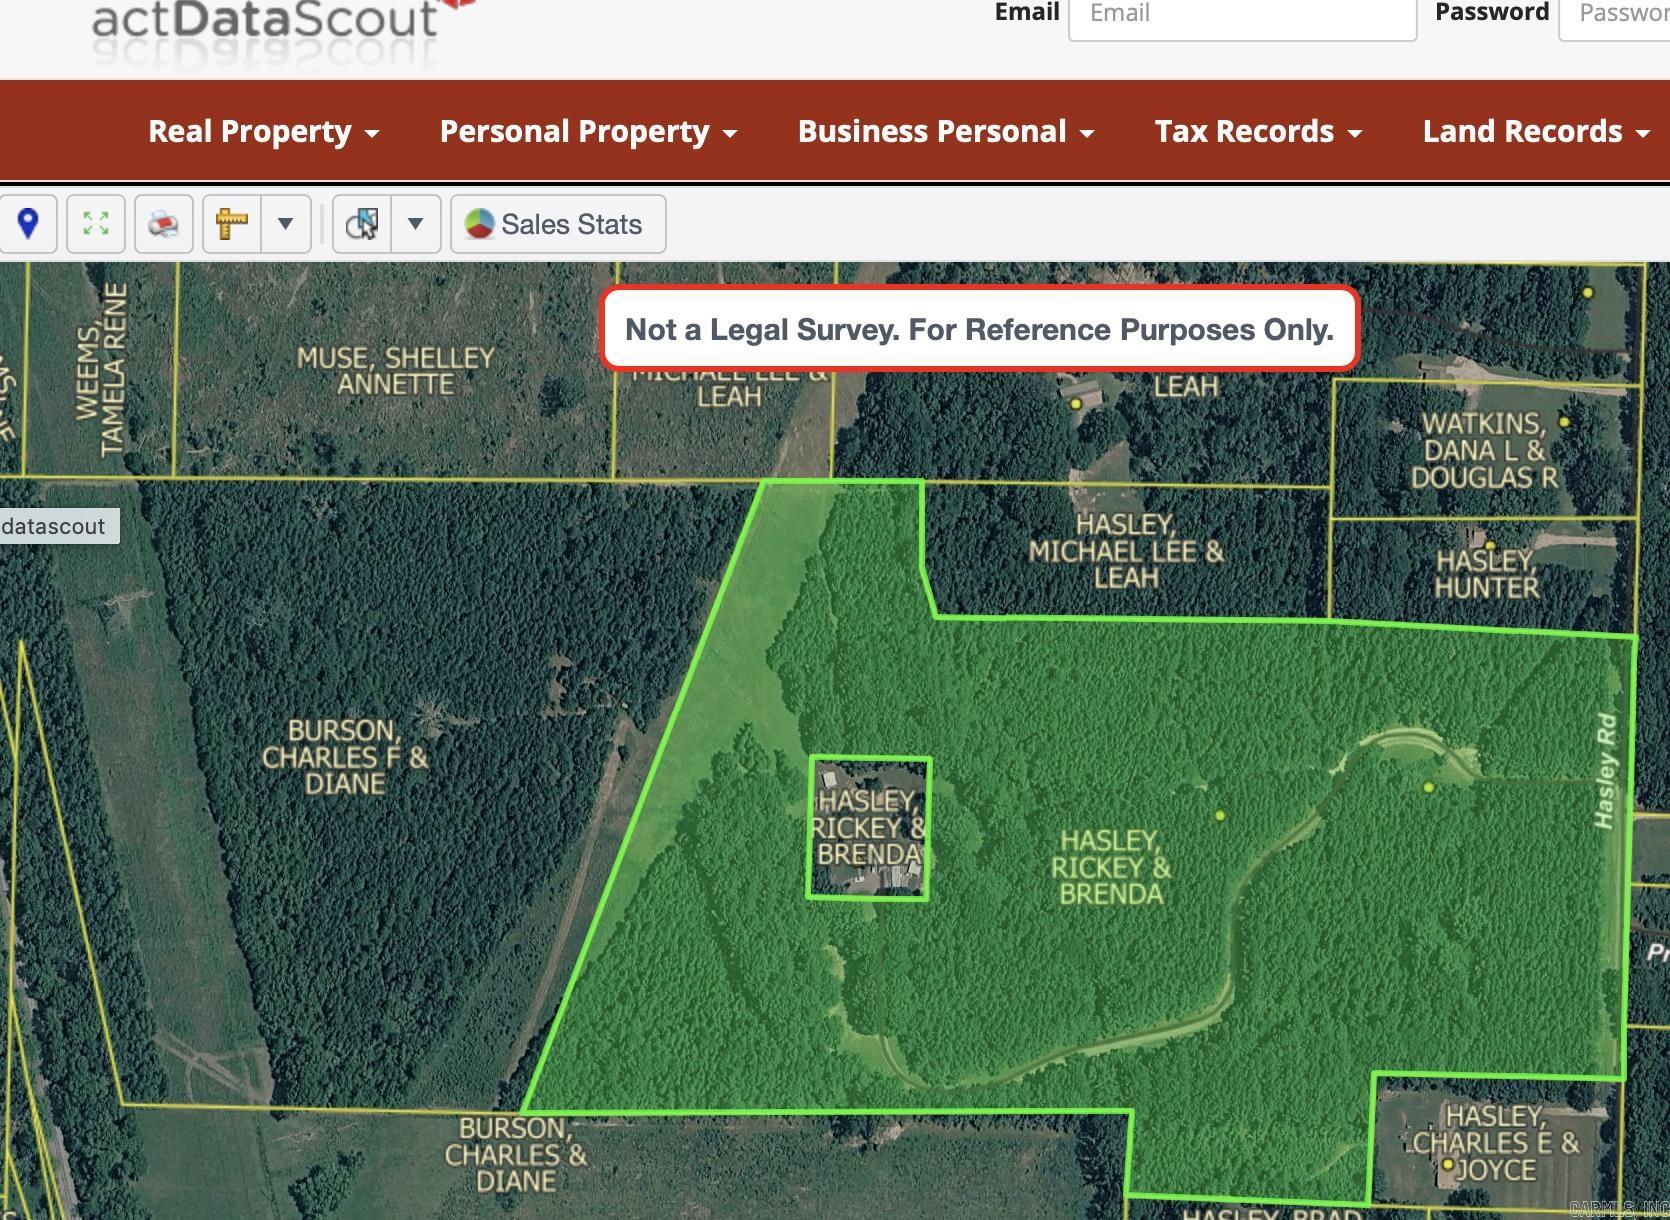Click the print map icon
This screenshot has width=1670, height=1220.
(164, 224)
